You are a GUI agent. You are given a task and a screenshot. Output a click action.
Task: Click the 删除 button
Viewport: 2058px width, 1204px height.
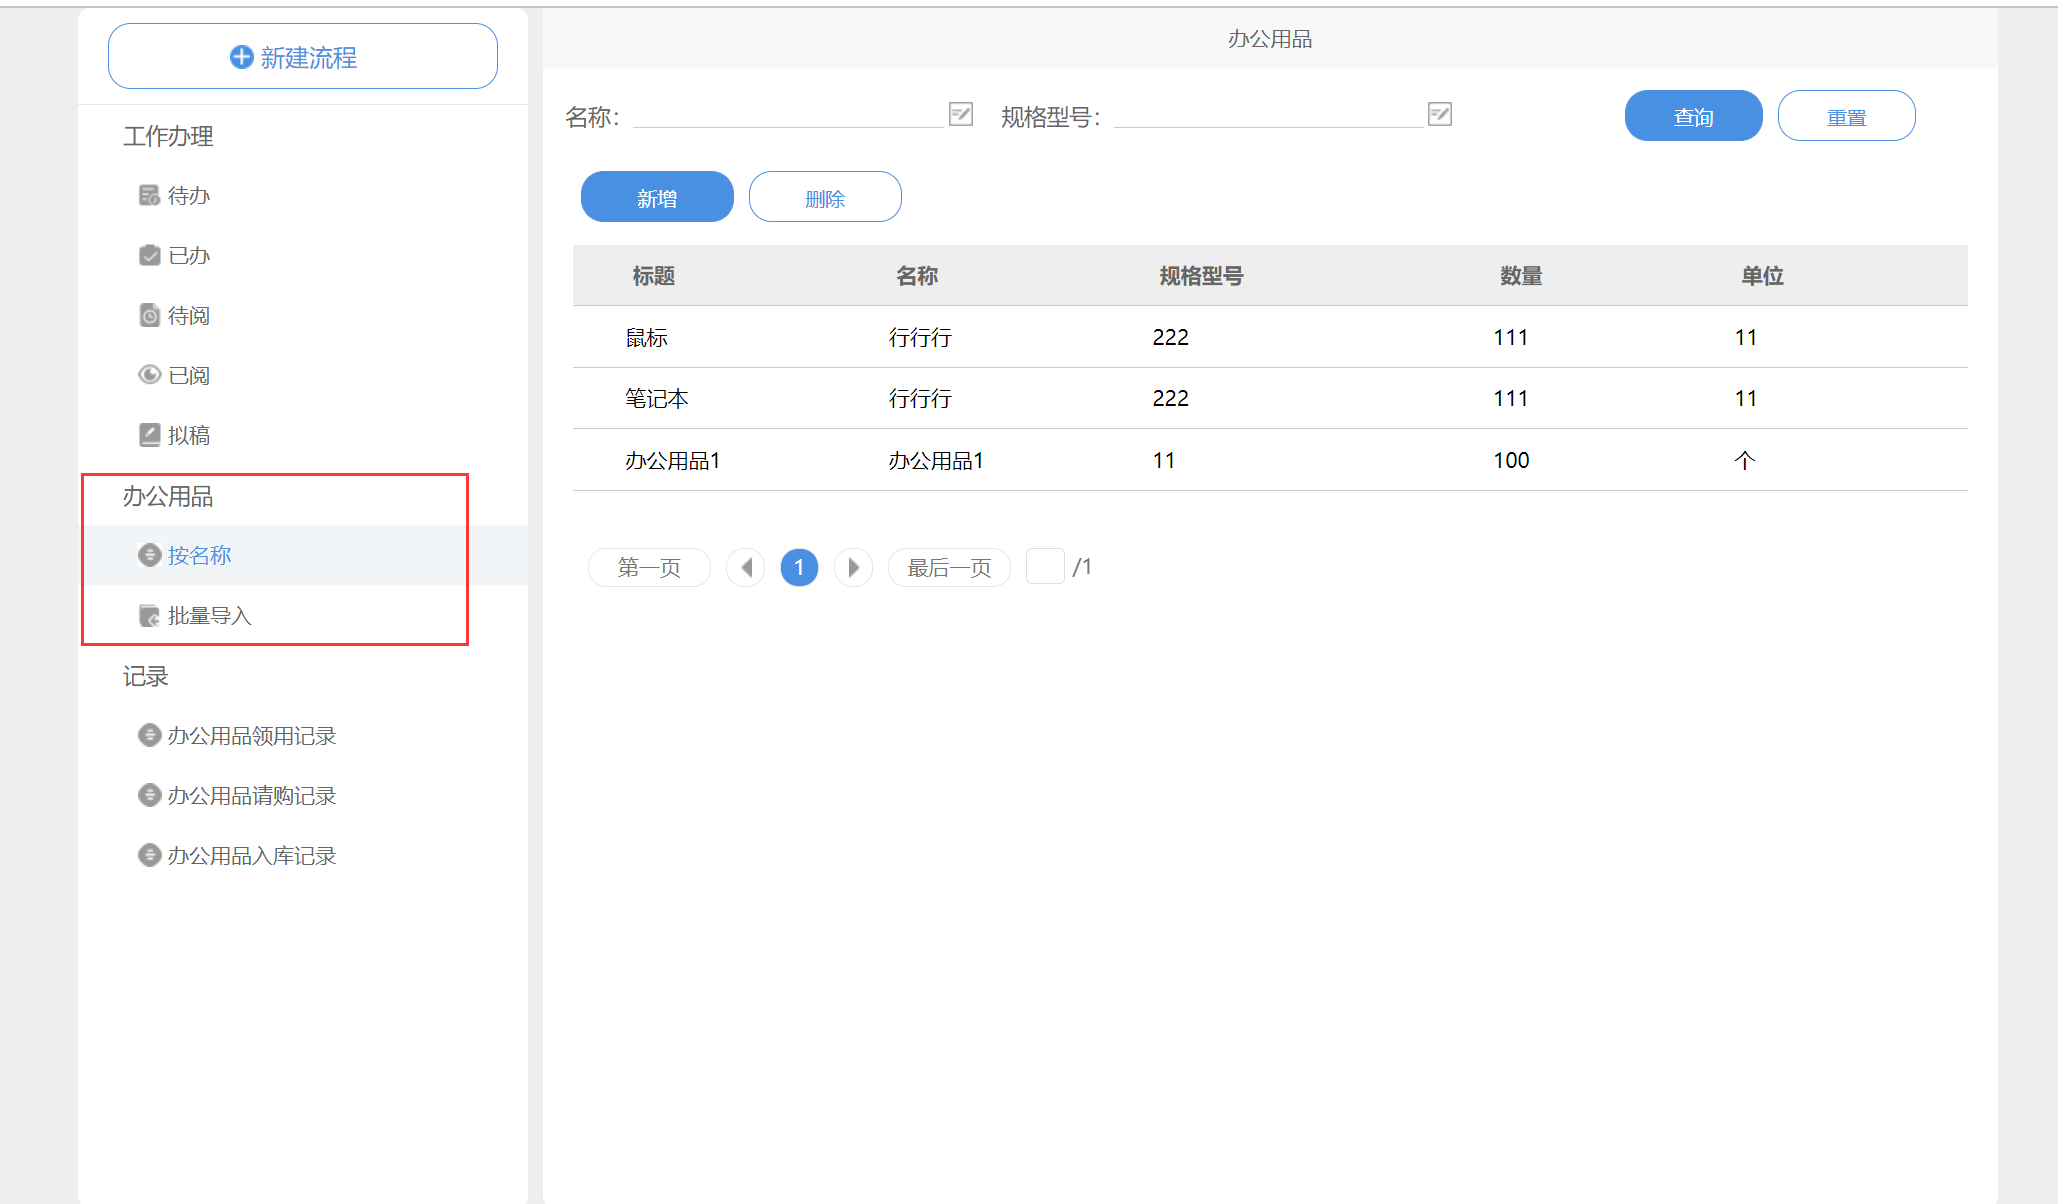click(825, 197)
